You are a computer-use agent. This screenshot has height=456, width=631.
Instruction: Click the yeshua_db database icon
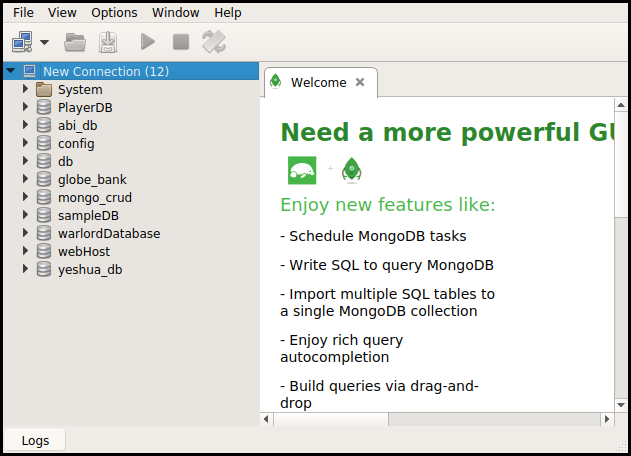point(44,269)
